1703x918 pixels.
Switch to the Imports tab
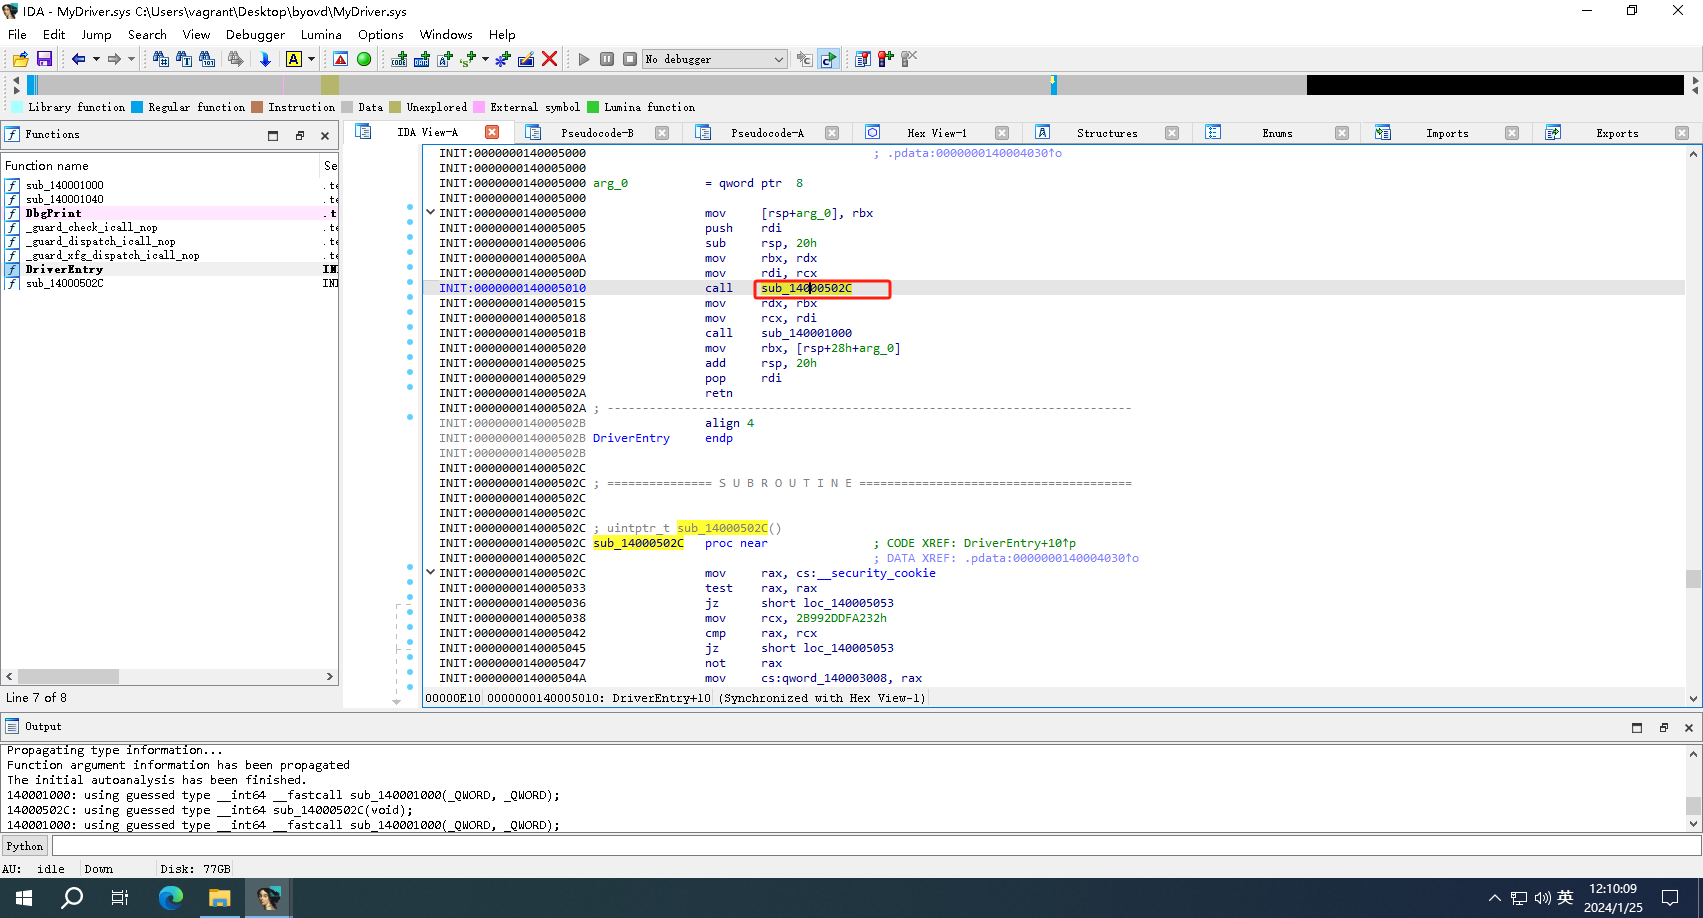1446,133
